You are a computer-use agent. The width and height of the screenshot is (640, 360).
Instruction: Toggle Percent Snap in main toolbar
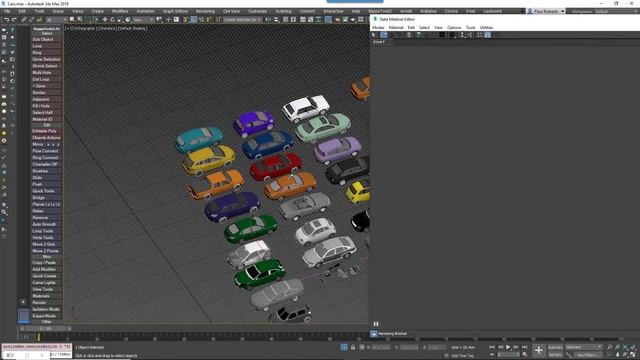(x=201, y=20)
